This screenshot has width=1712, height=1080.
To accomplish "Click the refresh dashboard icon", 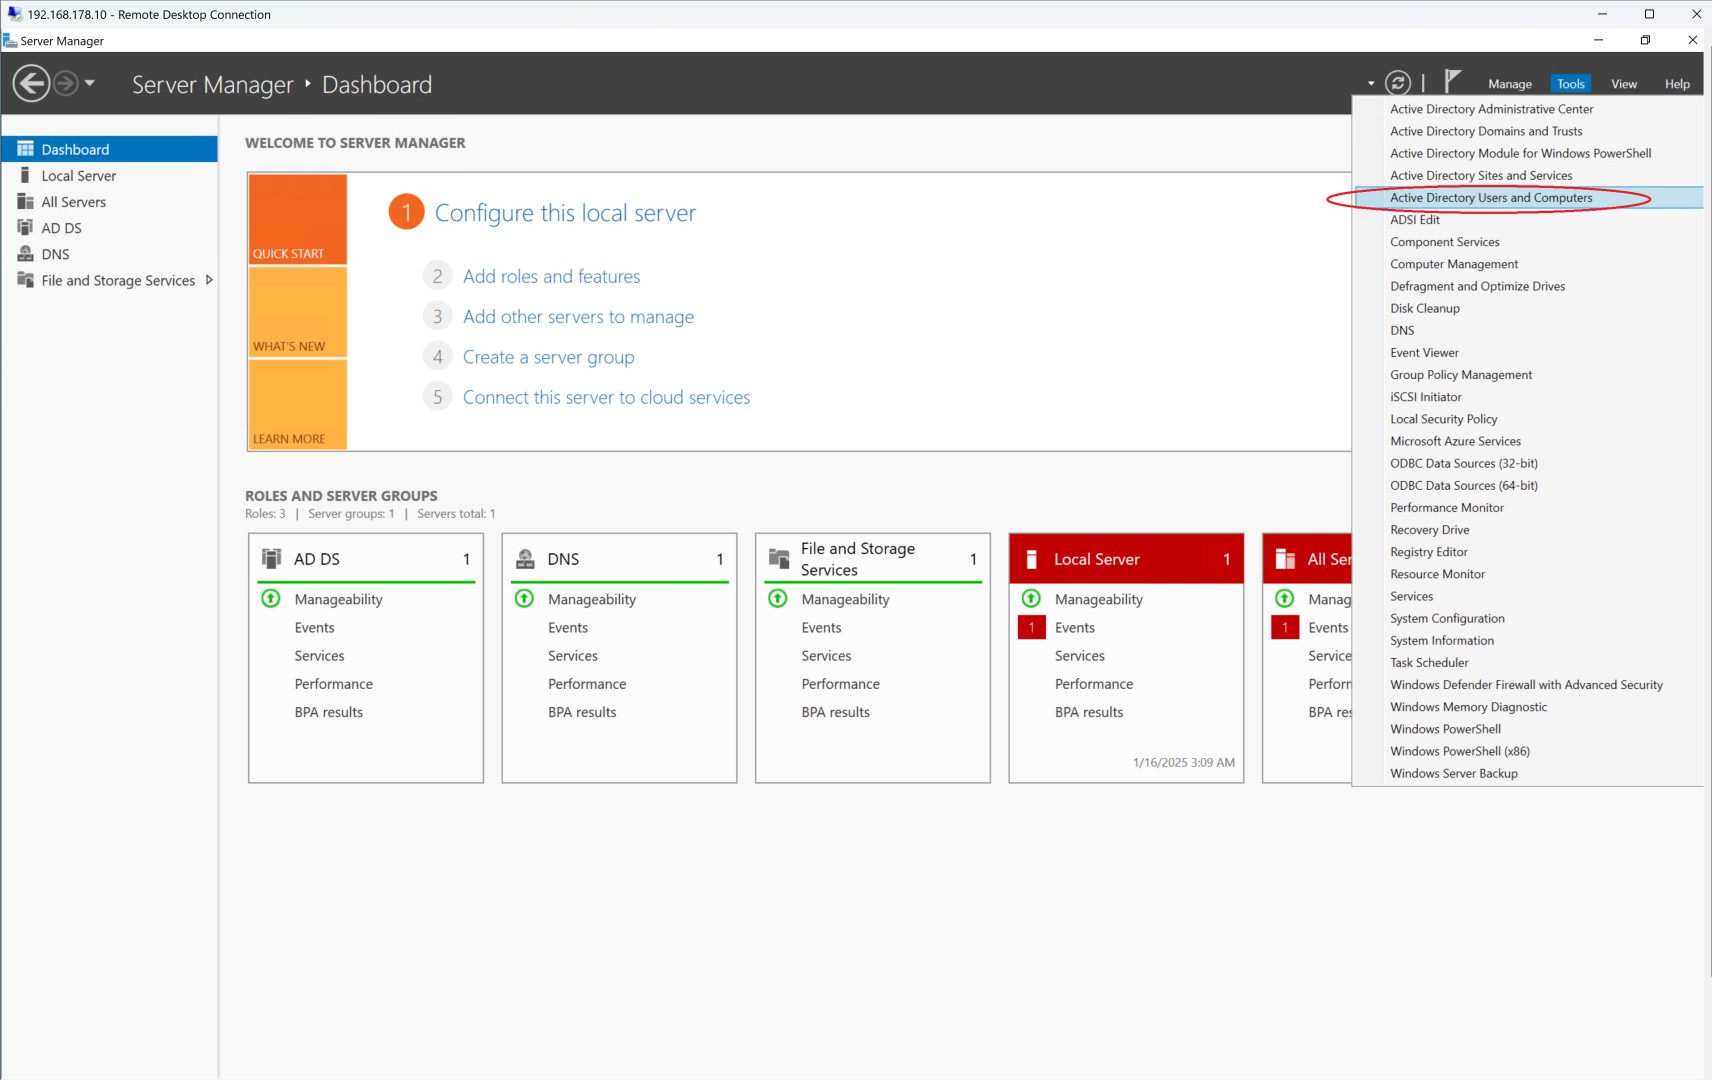I will (1398, 83).
